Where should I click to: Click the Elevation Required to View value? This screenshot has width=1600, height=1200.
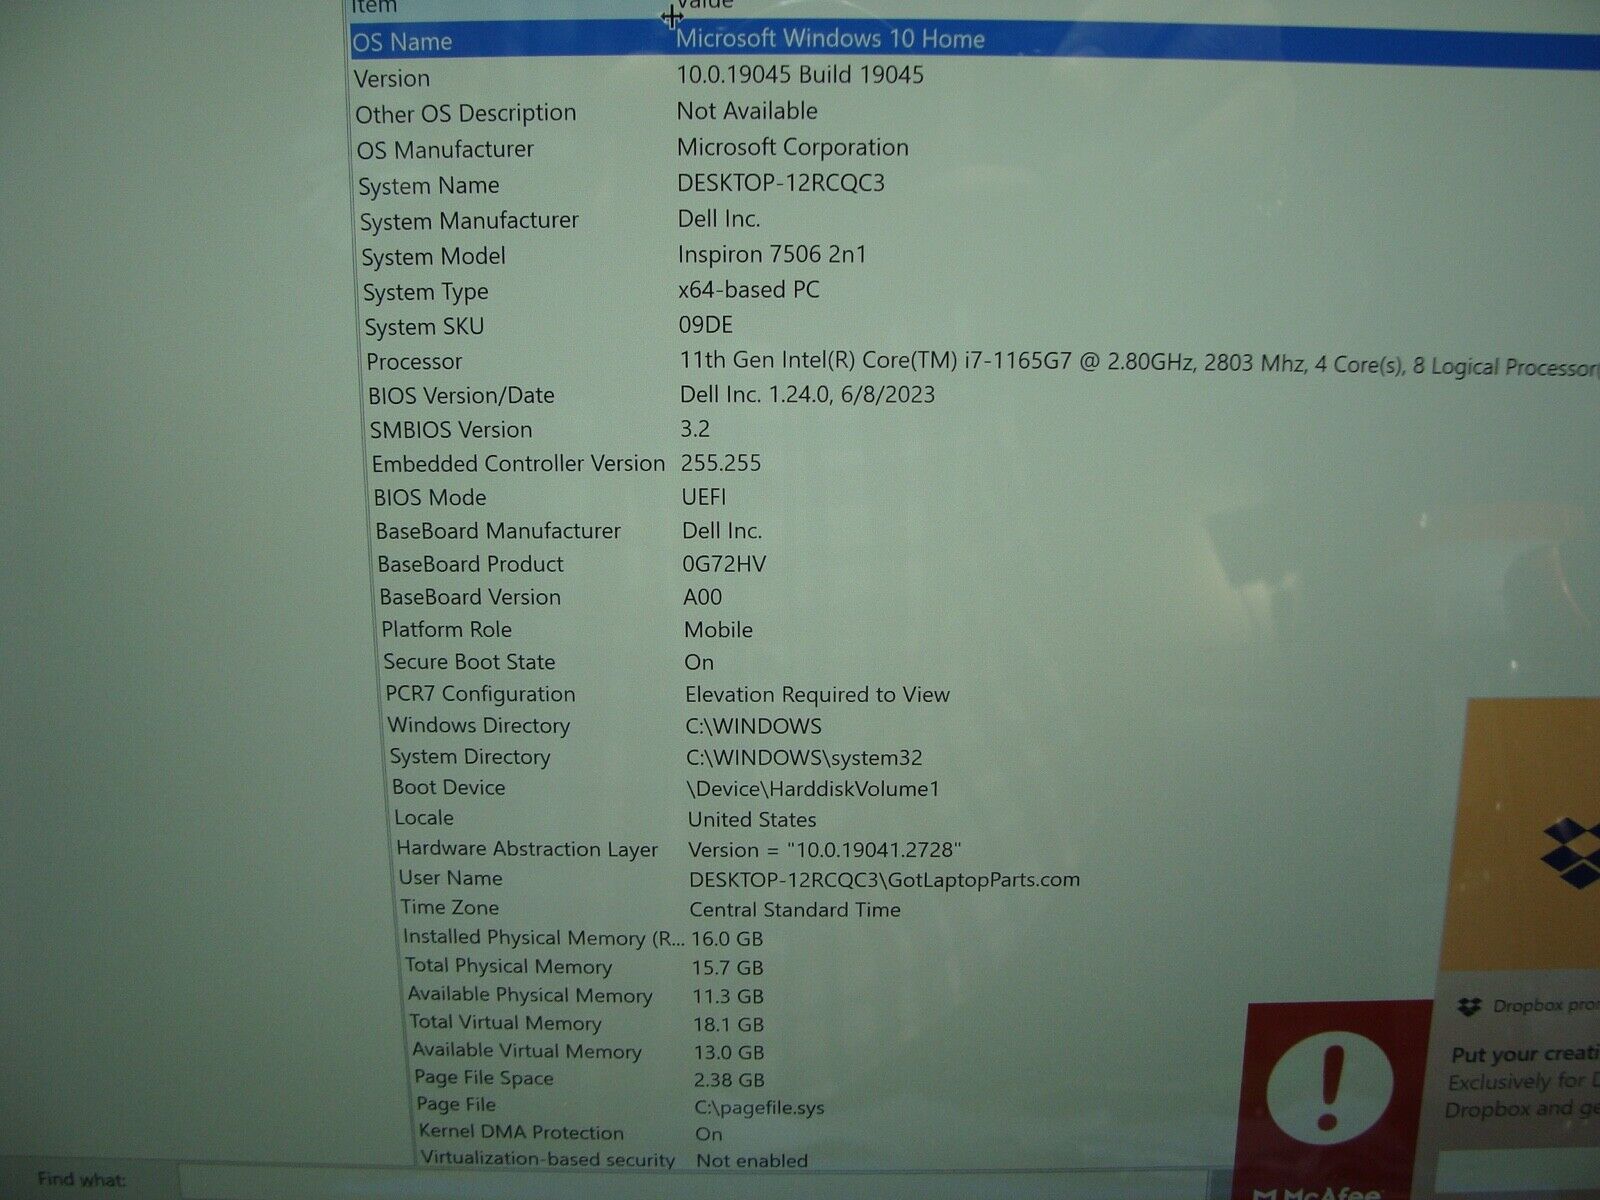point(818,694)
